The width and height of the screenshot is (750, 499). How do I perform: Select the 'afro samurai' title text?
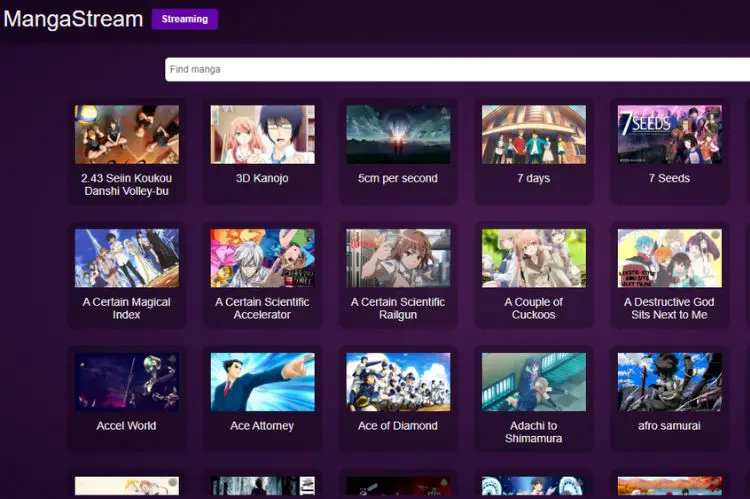pos(669,426)
